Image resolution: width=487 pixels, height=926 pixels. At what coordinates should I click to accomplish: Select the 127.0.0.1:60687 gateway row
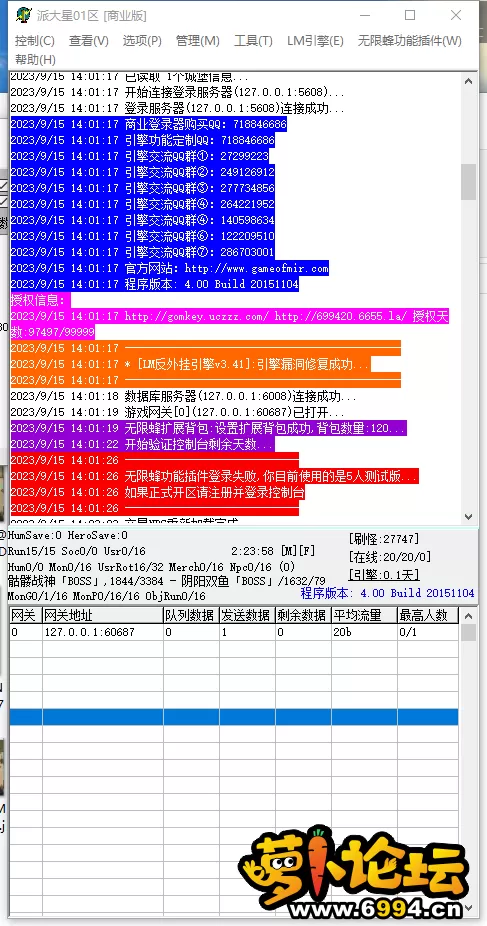pos(234,632)
